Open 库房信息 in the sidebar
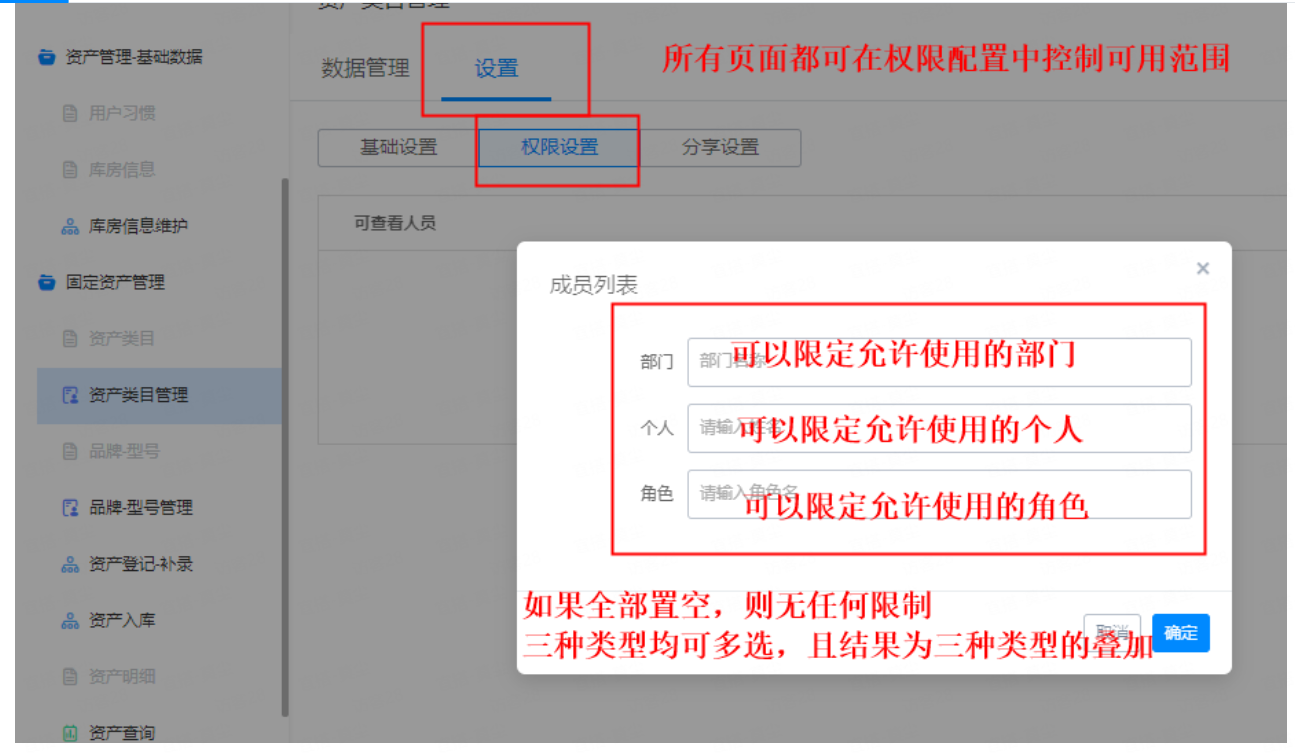This screenshot has width=1295, height=753. pos(122,170)
